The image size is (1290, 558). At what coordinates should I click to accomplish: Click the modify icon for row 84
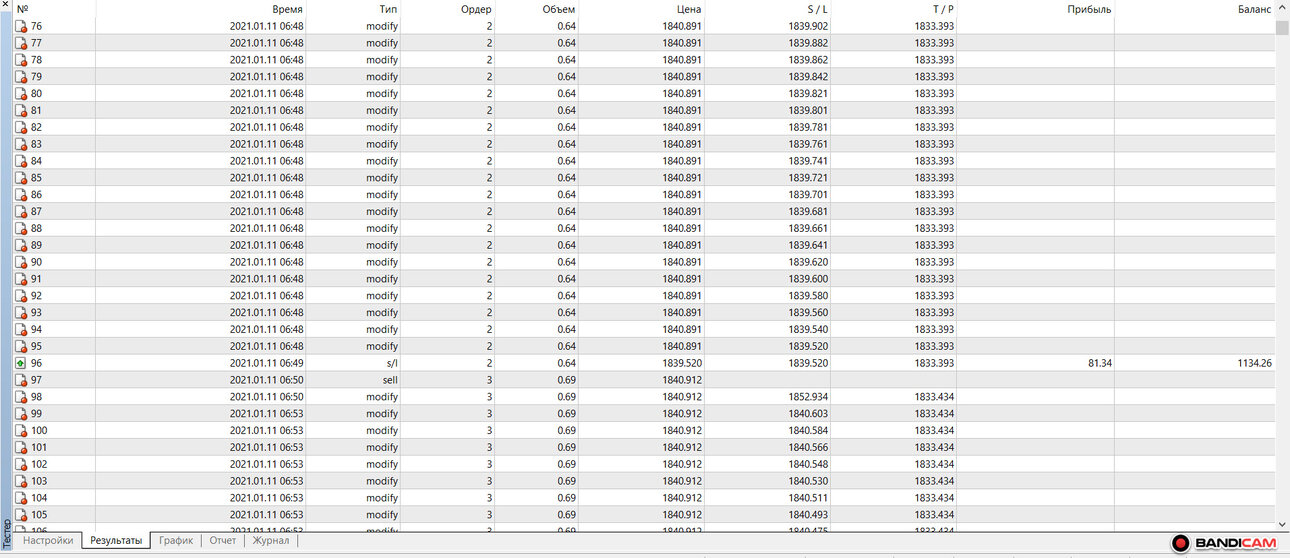click(20, 161)
